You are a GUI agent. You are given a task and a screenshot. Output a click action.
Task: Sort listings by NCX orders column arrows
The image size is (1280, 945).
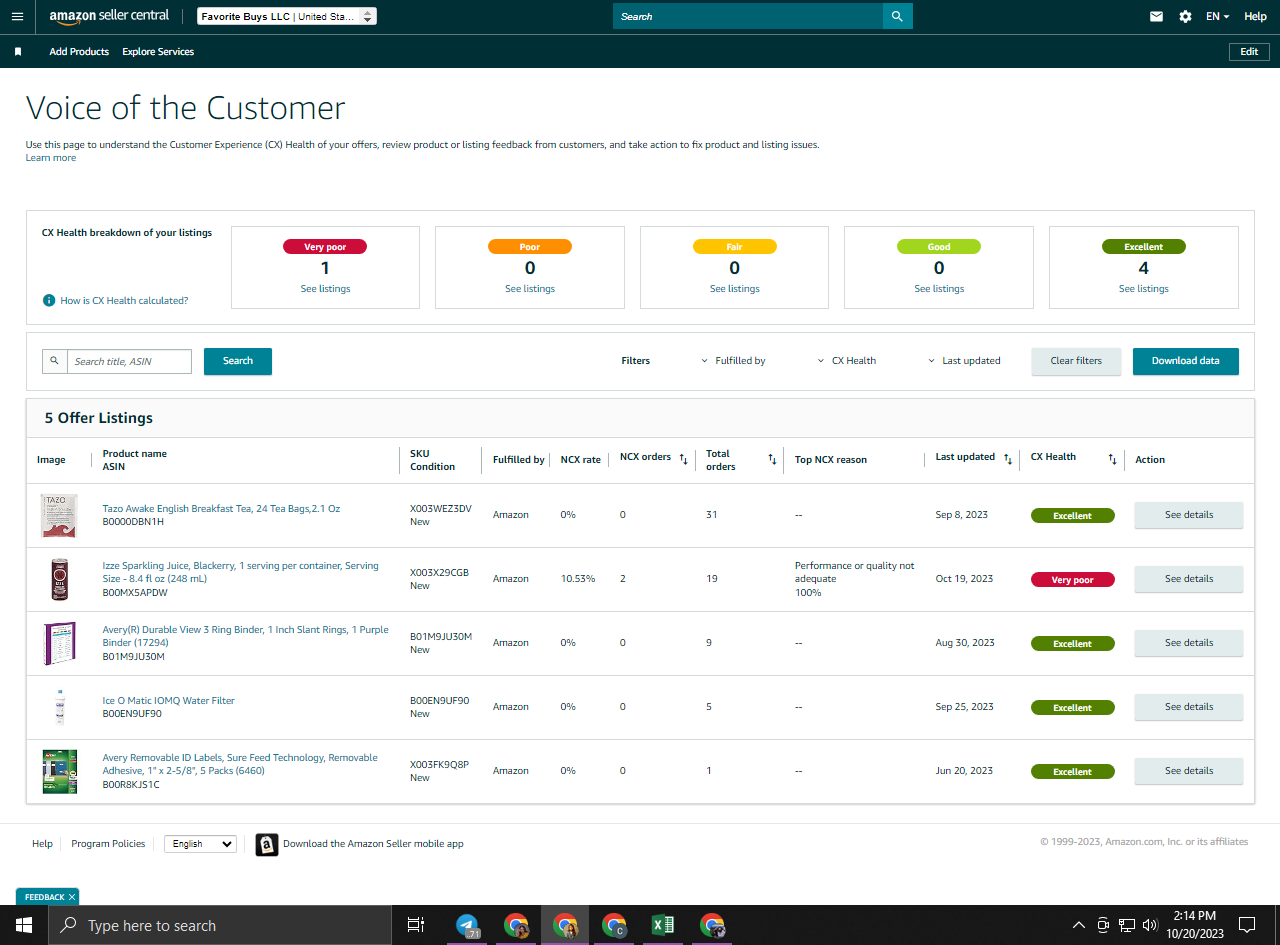(684, 459)
